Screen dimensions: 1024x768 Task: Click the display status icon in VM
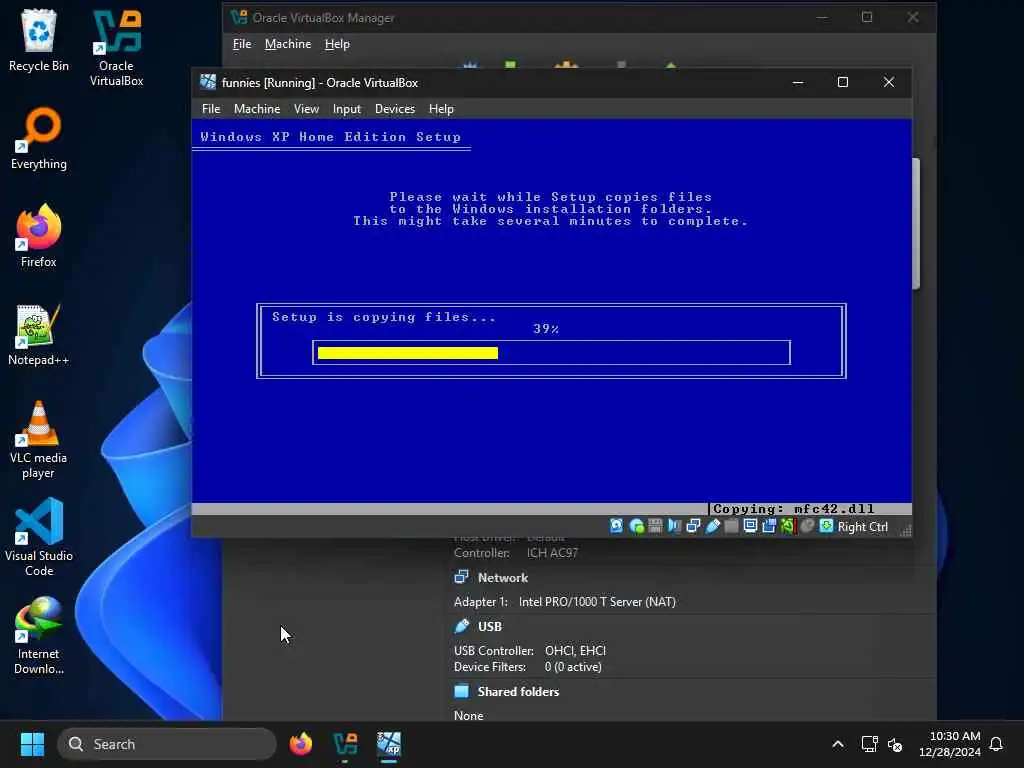click(x=750, y=526)
